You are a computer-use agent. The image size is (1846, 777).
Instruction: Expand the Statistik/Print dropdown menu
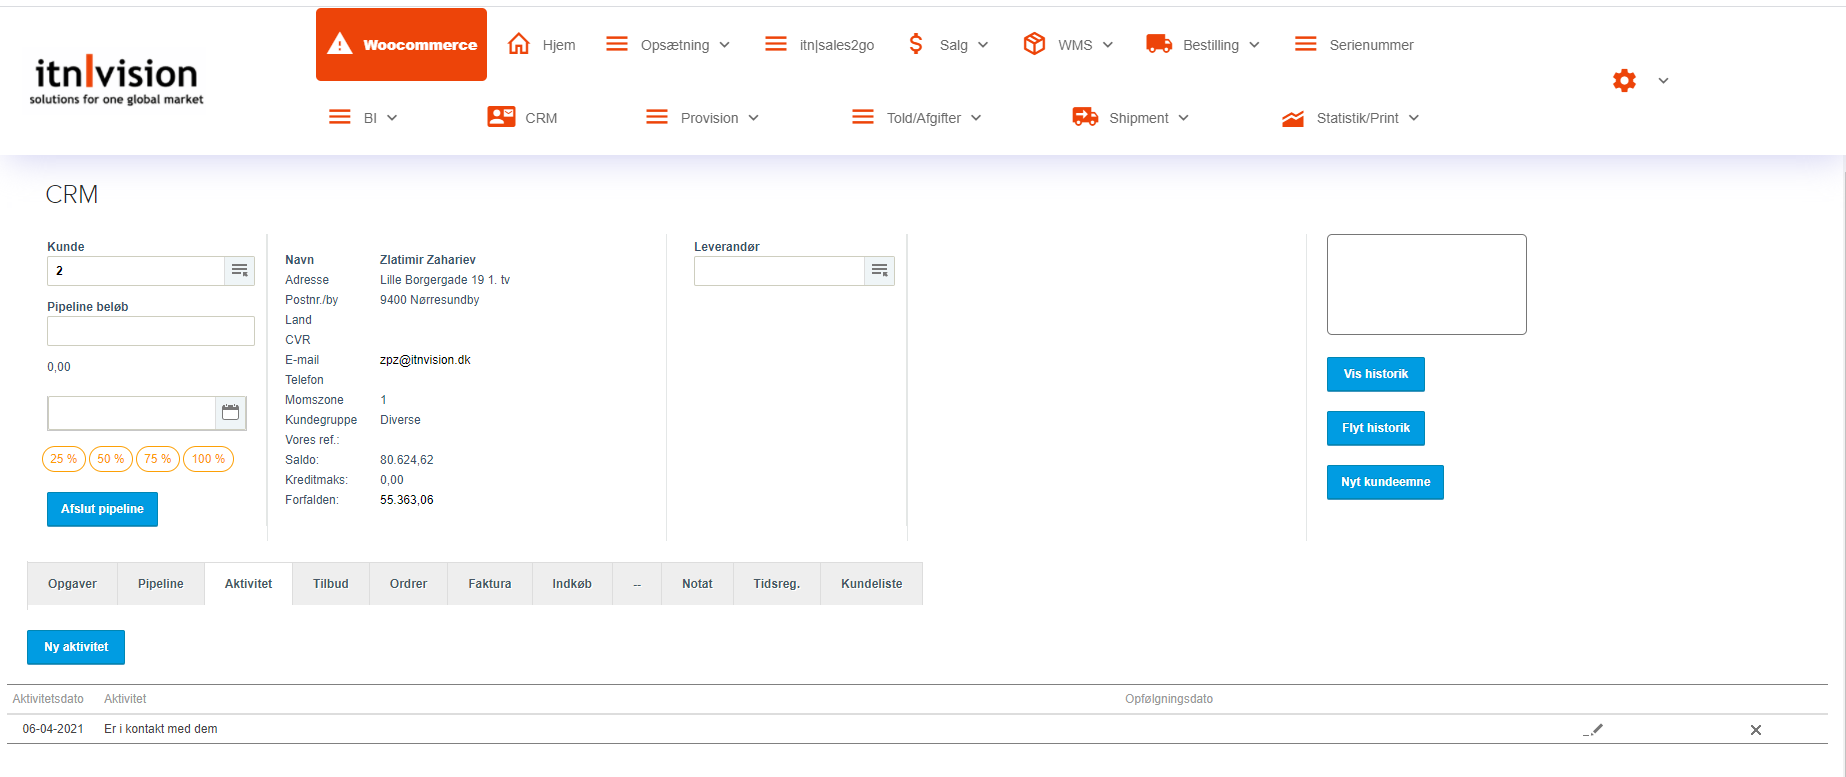tap(1367, 118)
